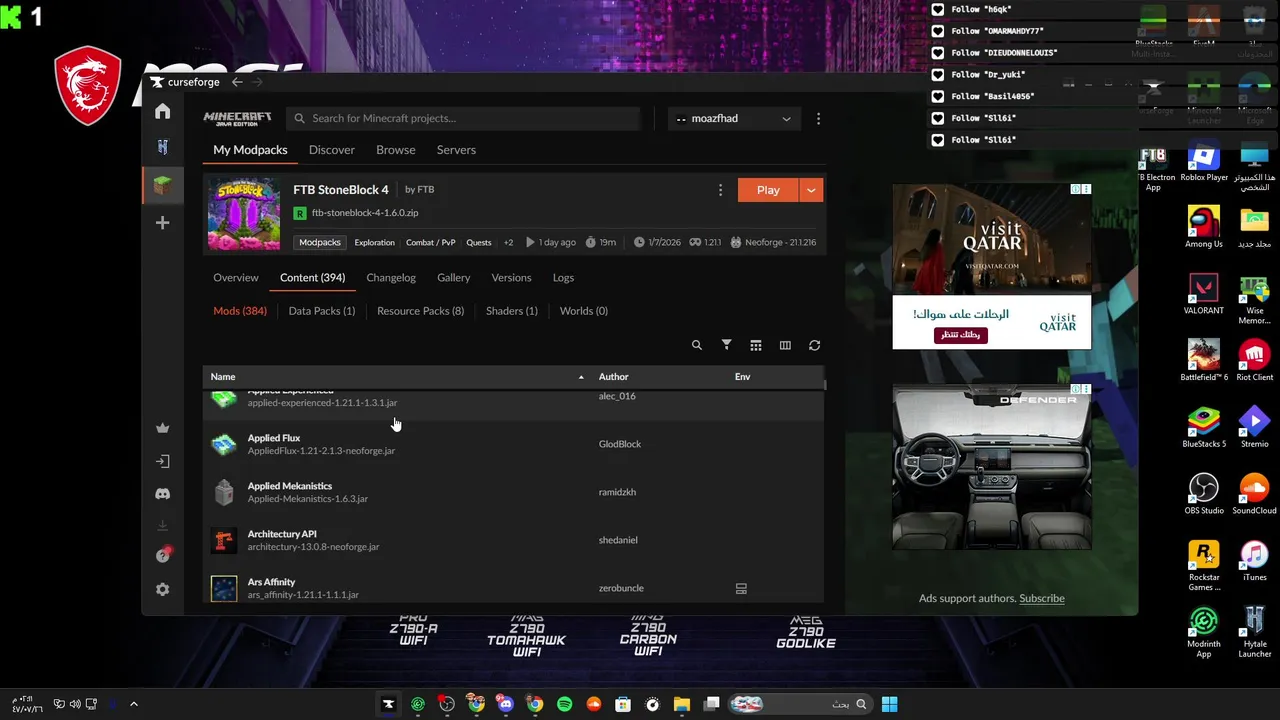
Task: Go back with the CurseForge back arrow
Action: (x=237, y=82)
